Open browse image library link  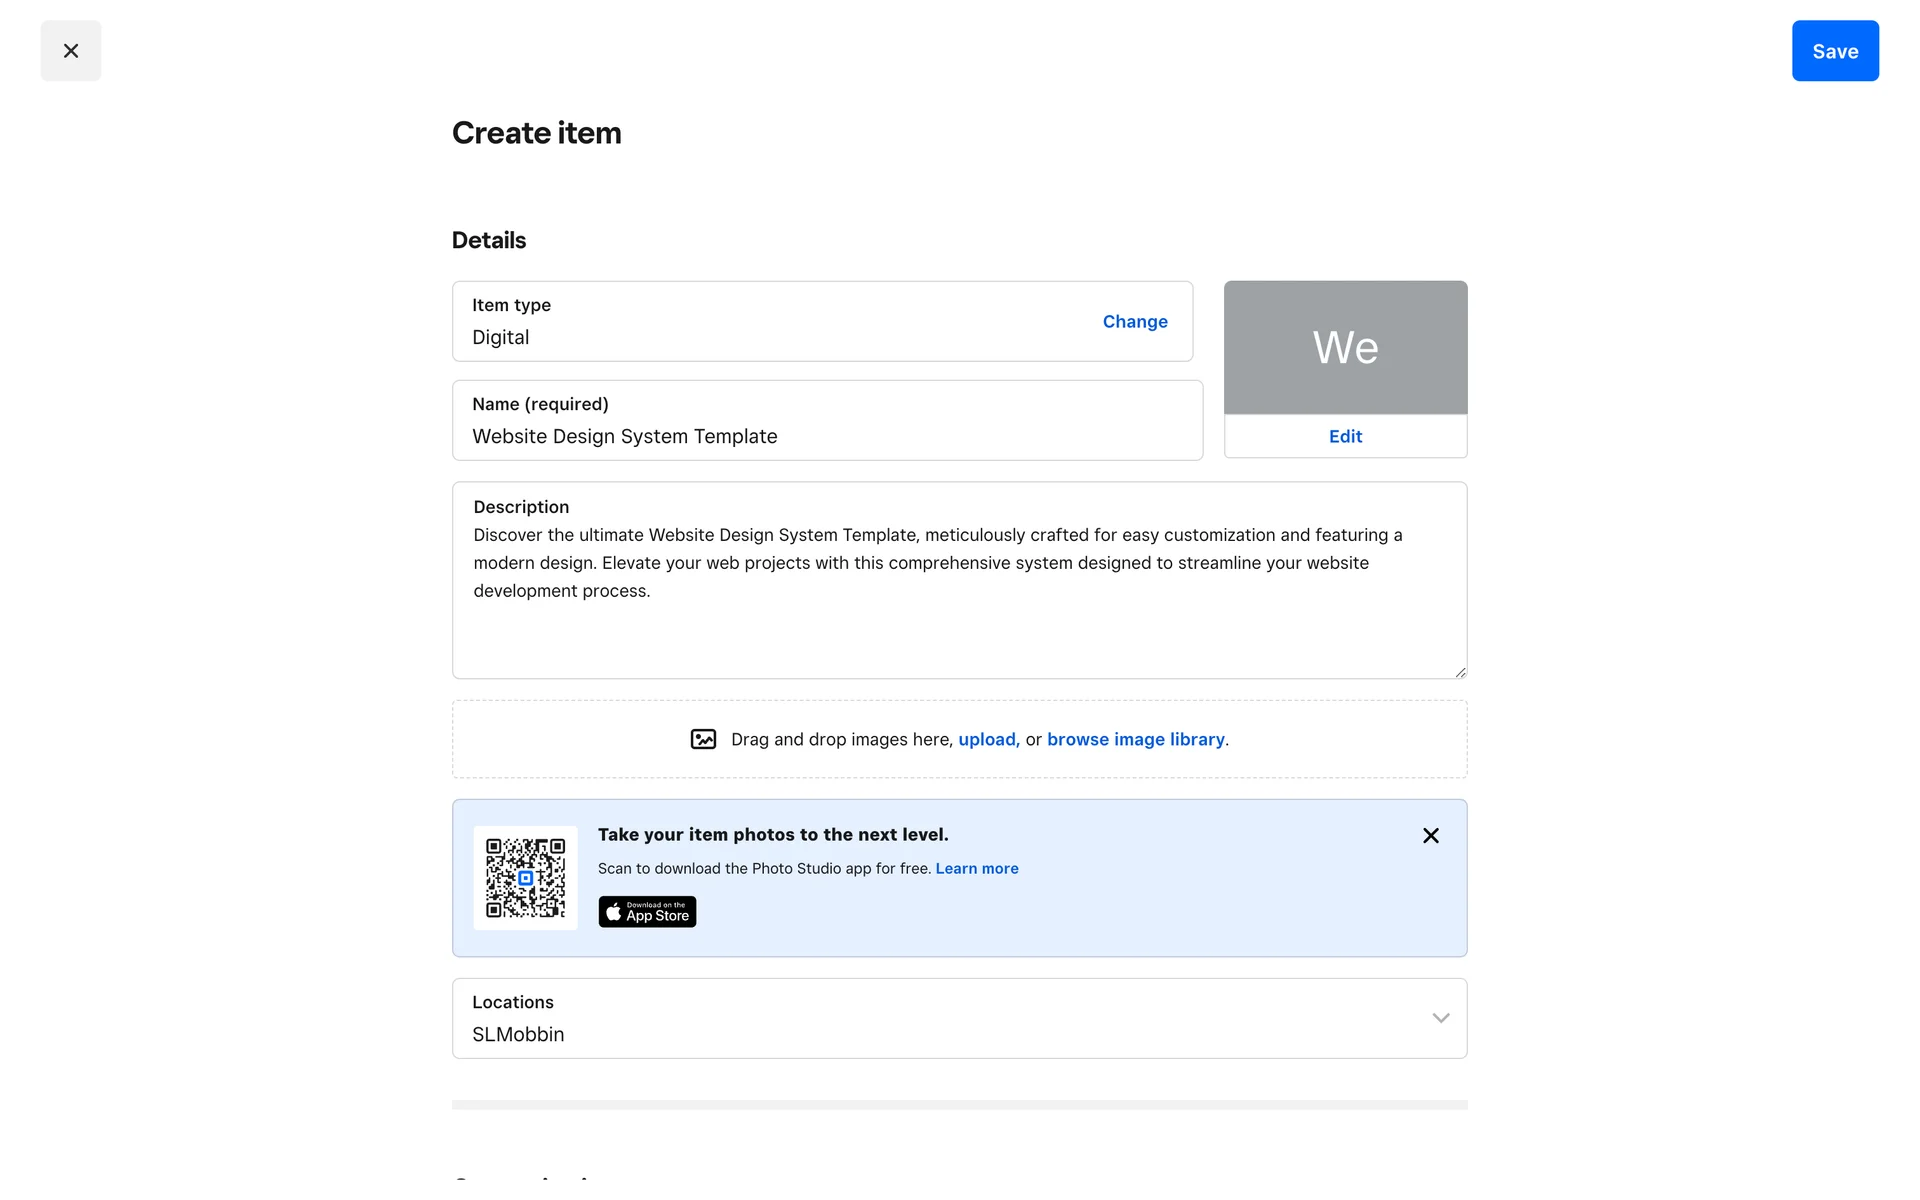pos(1135,739)
